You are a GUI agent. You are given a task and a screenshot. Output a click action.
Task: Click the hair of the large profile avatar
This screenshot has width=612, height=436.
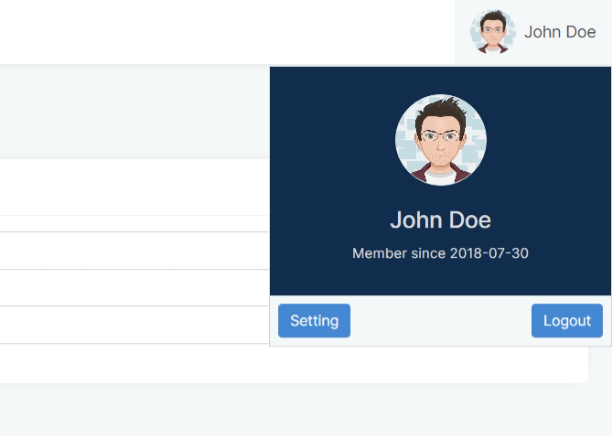441,110
